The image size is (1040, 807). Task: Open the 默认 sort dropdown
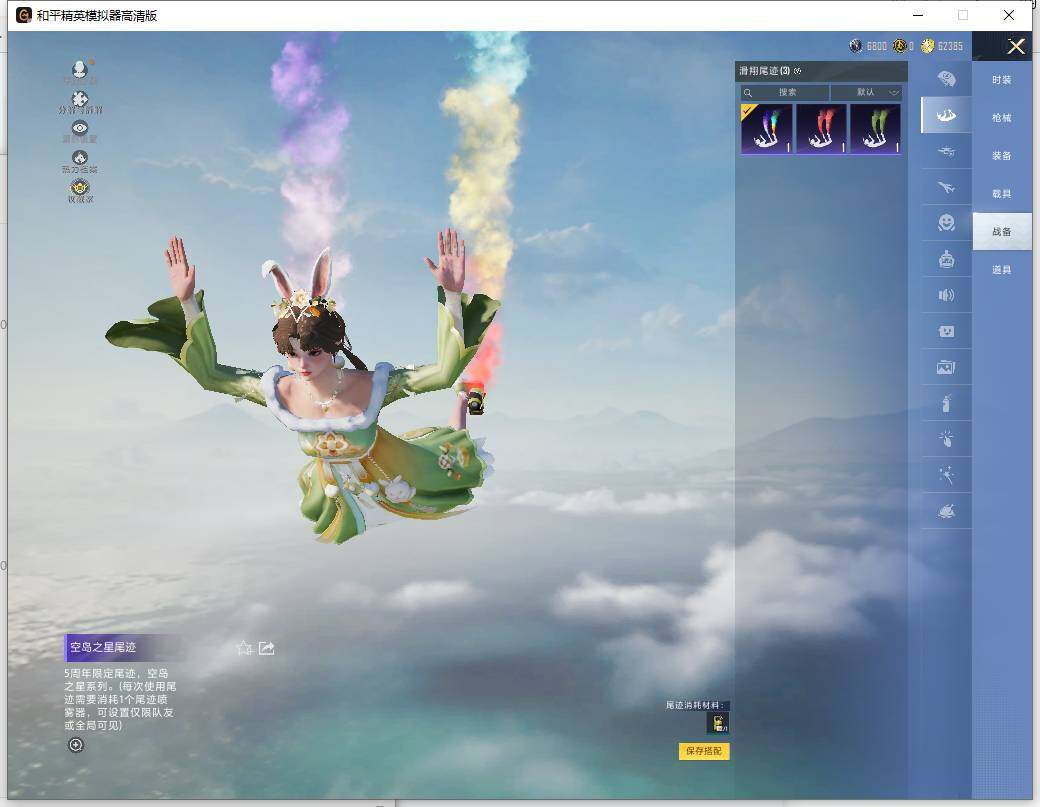point(866,92)
